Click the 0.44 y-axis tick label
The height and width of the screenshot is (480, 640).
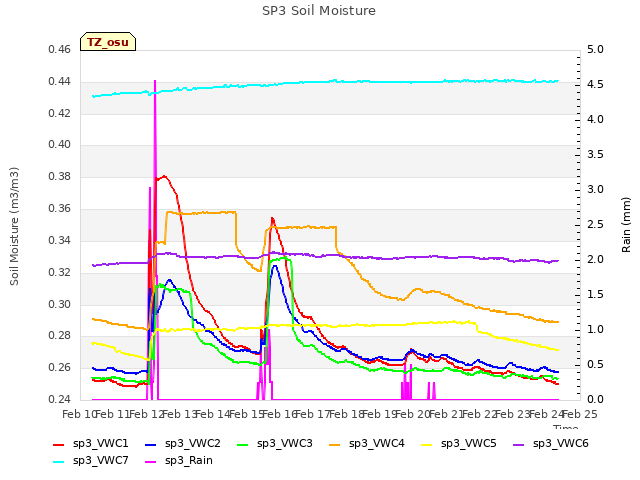click(x=60, y=82)
